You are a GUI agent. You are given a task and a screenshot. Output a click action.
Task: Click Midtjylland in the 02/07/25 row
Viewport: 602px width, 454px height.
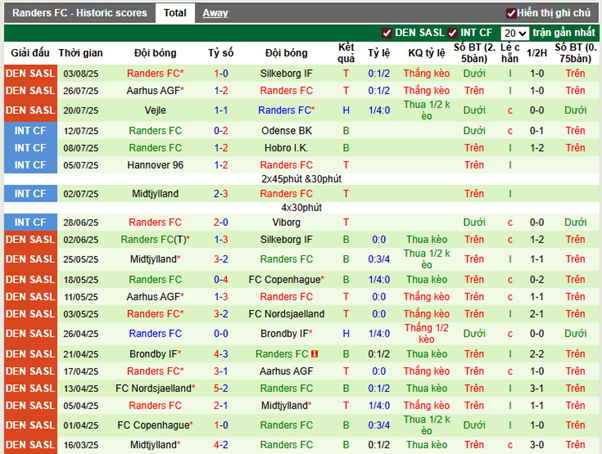pyautogui.click(x=155, y=194)
